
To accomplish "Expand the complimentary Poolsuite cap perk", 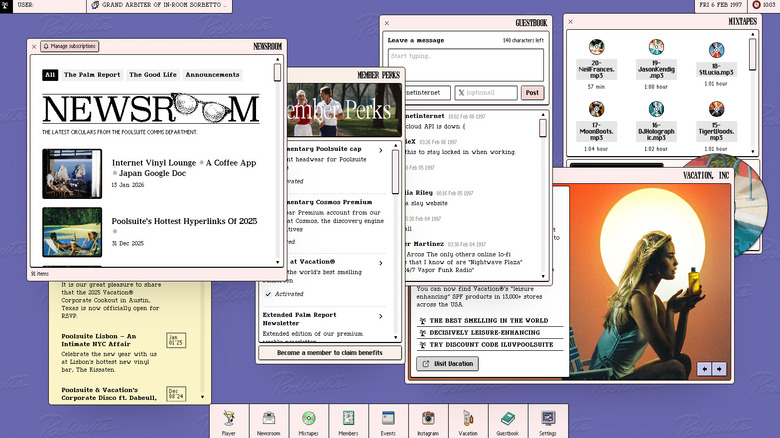I will pyautogui.click(x=381, y=150).
